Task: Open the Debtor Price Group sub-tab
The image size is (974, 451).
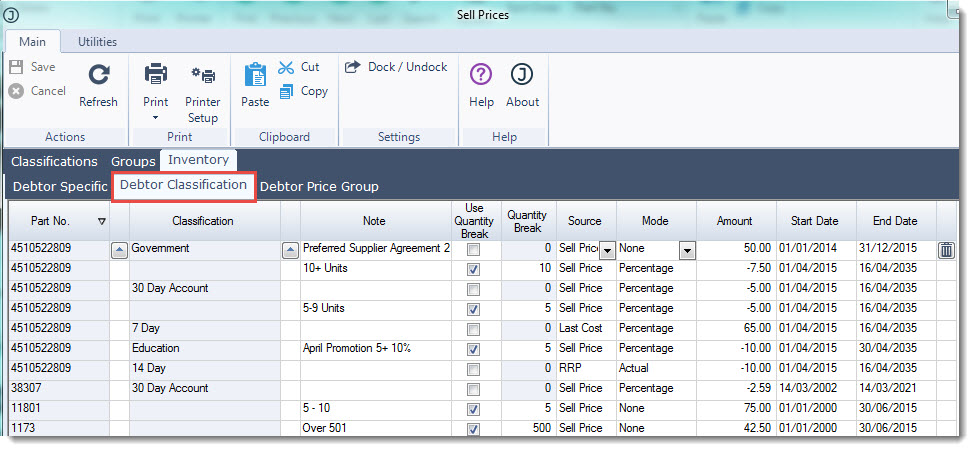Action: pos(319,186)
